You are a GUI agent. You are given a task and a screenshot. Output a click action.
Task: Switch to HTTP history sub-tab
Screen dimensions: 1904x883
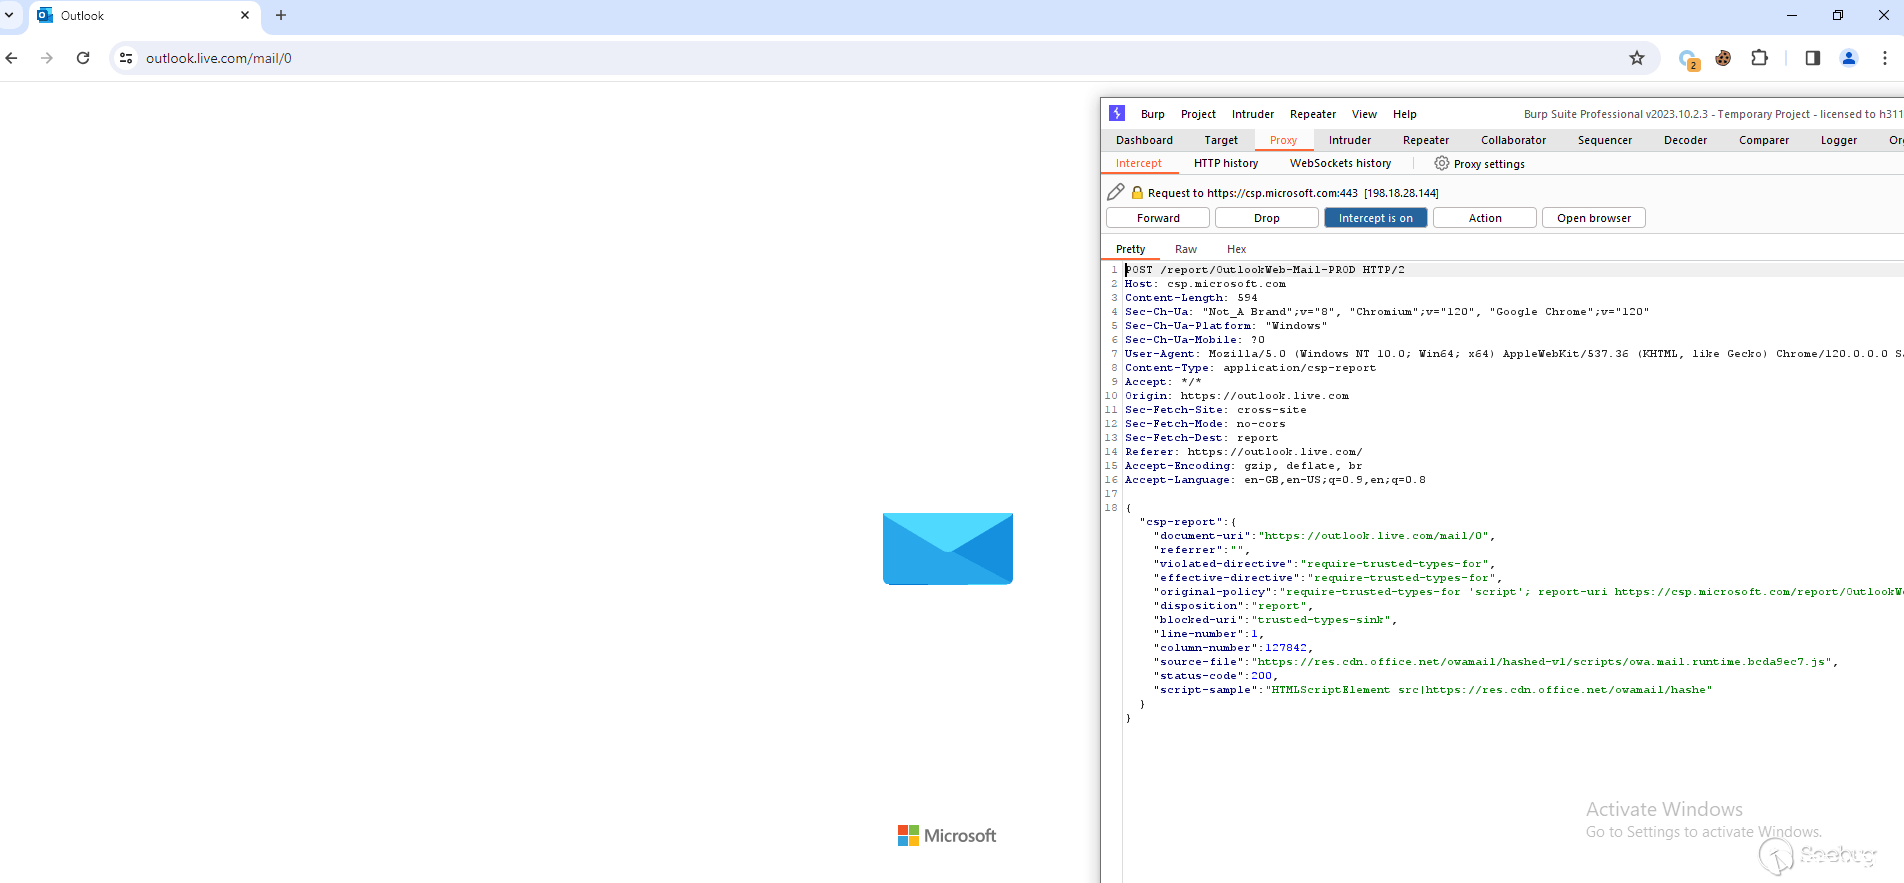coord(1226,163)
